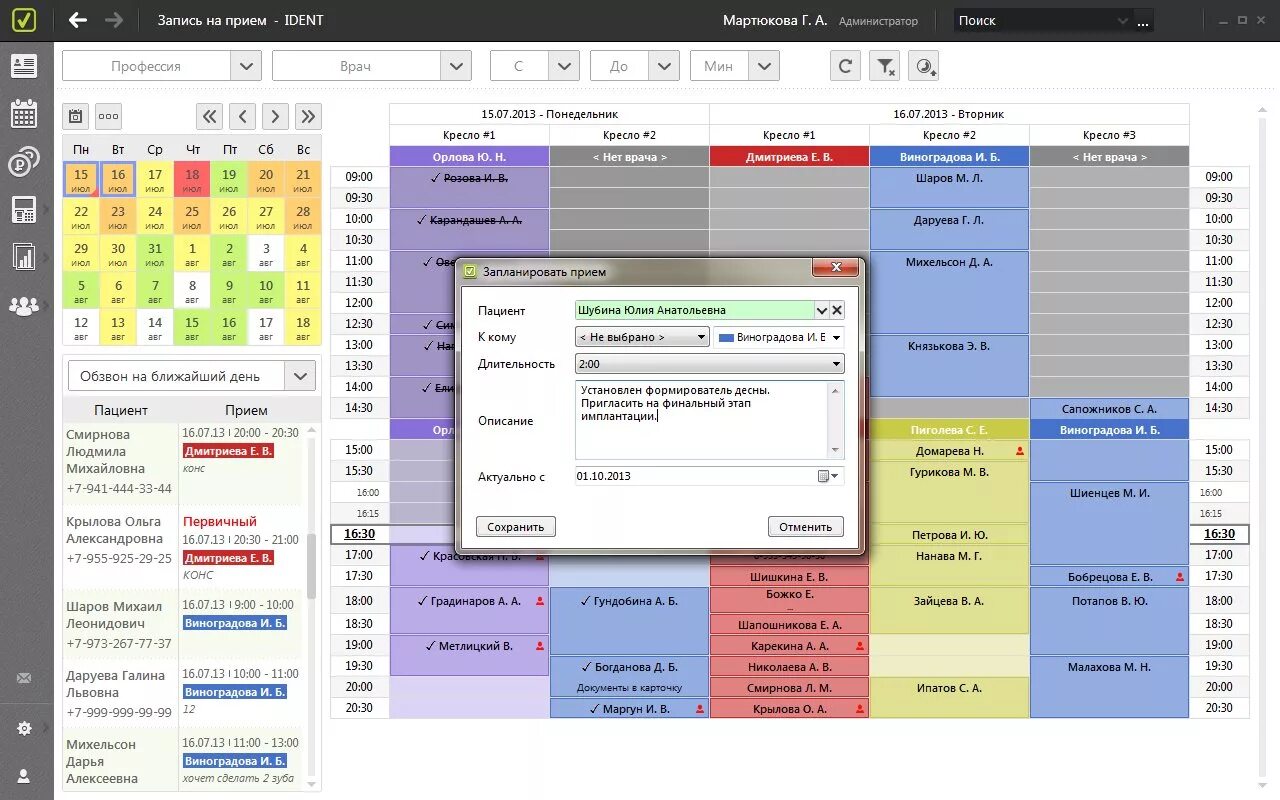Screen dimensions: 1280x800
Task: Save the planned appointment with Сохранить
Action: click(516, 527)
